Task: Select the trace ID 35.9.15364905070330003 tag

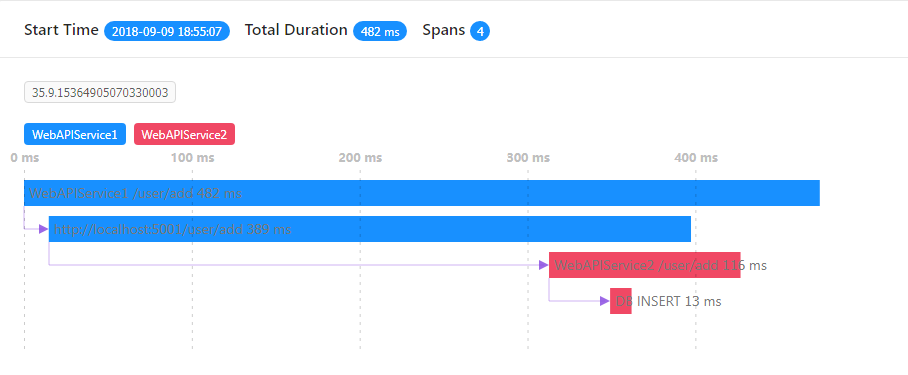Action: pos(100,93)
